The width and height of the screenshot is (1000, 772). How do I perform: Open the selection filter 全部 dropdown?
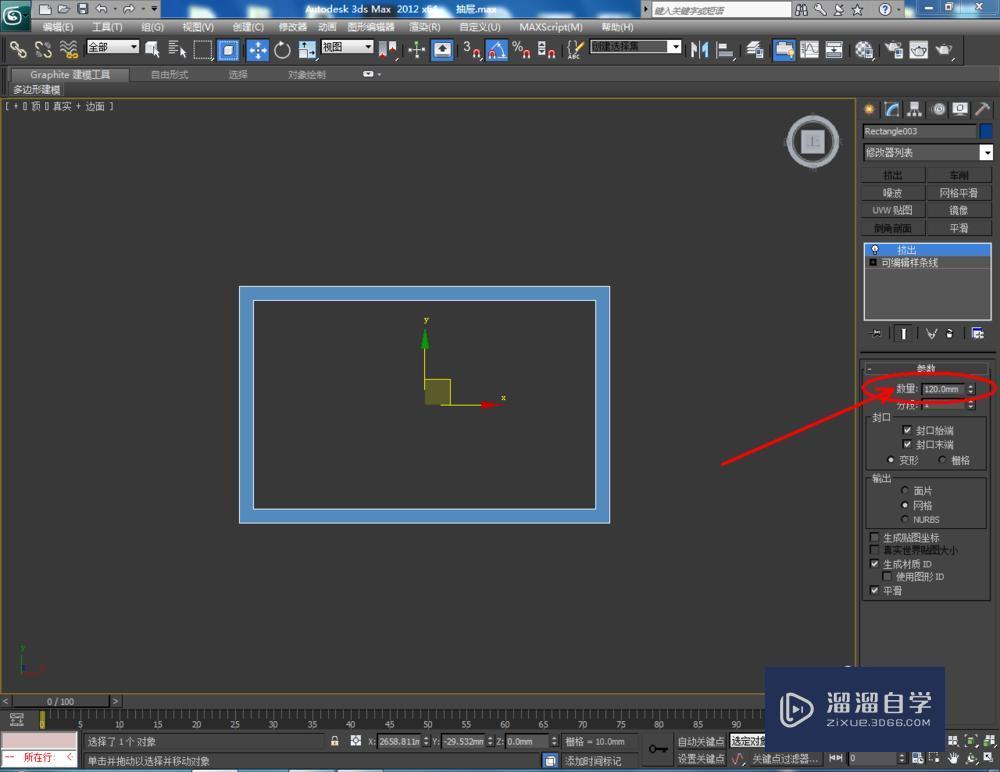[x=113, y=46]
